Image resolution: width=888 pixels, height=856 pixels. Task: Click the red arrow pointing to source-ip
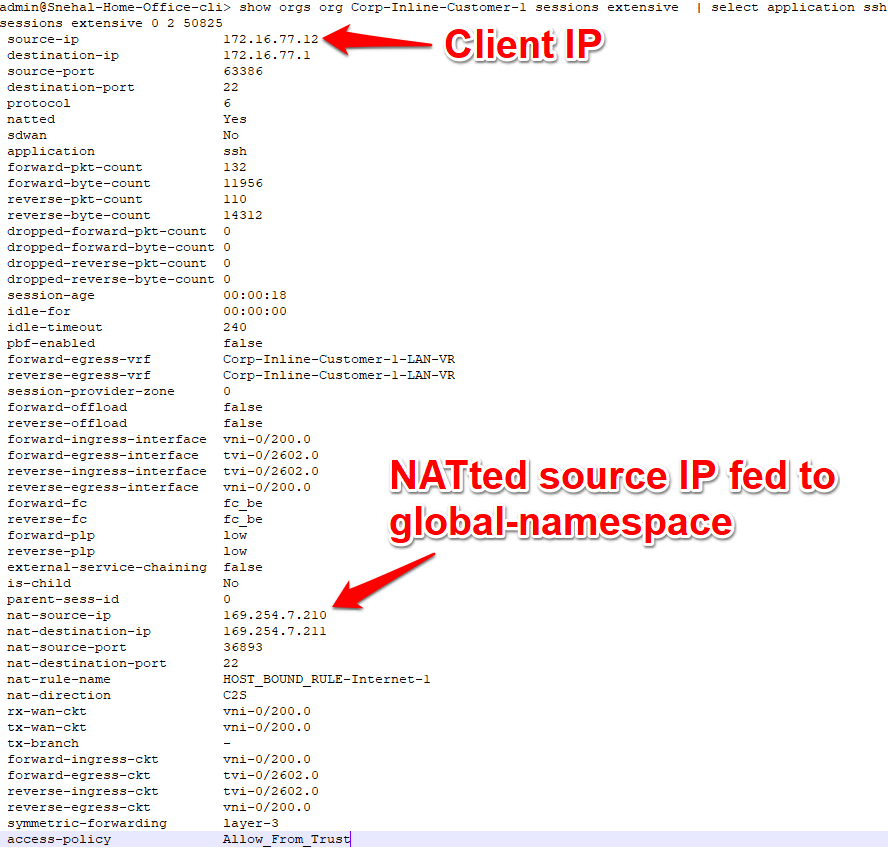[x=378, y=40]
